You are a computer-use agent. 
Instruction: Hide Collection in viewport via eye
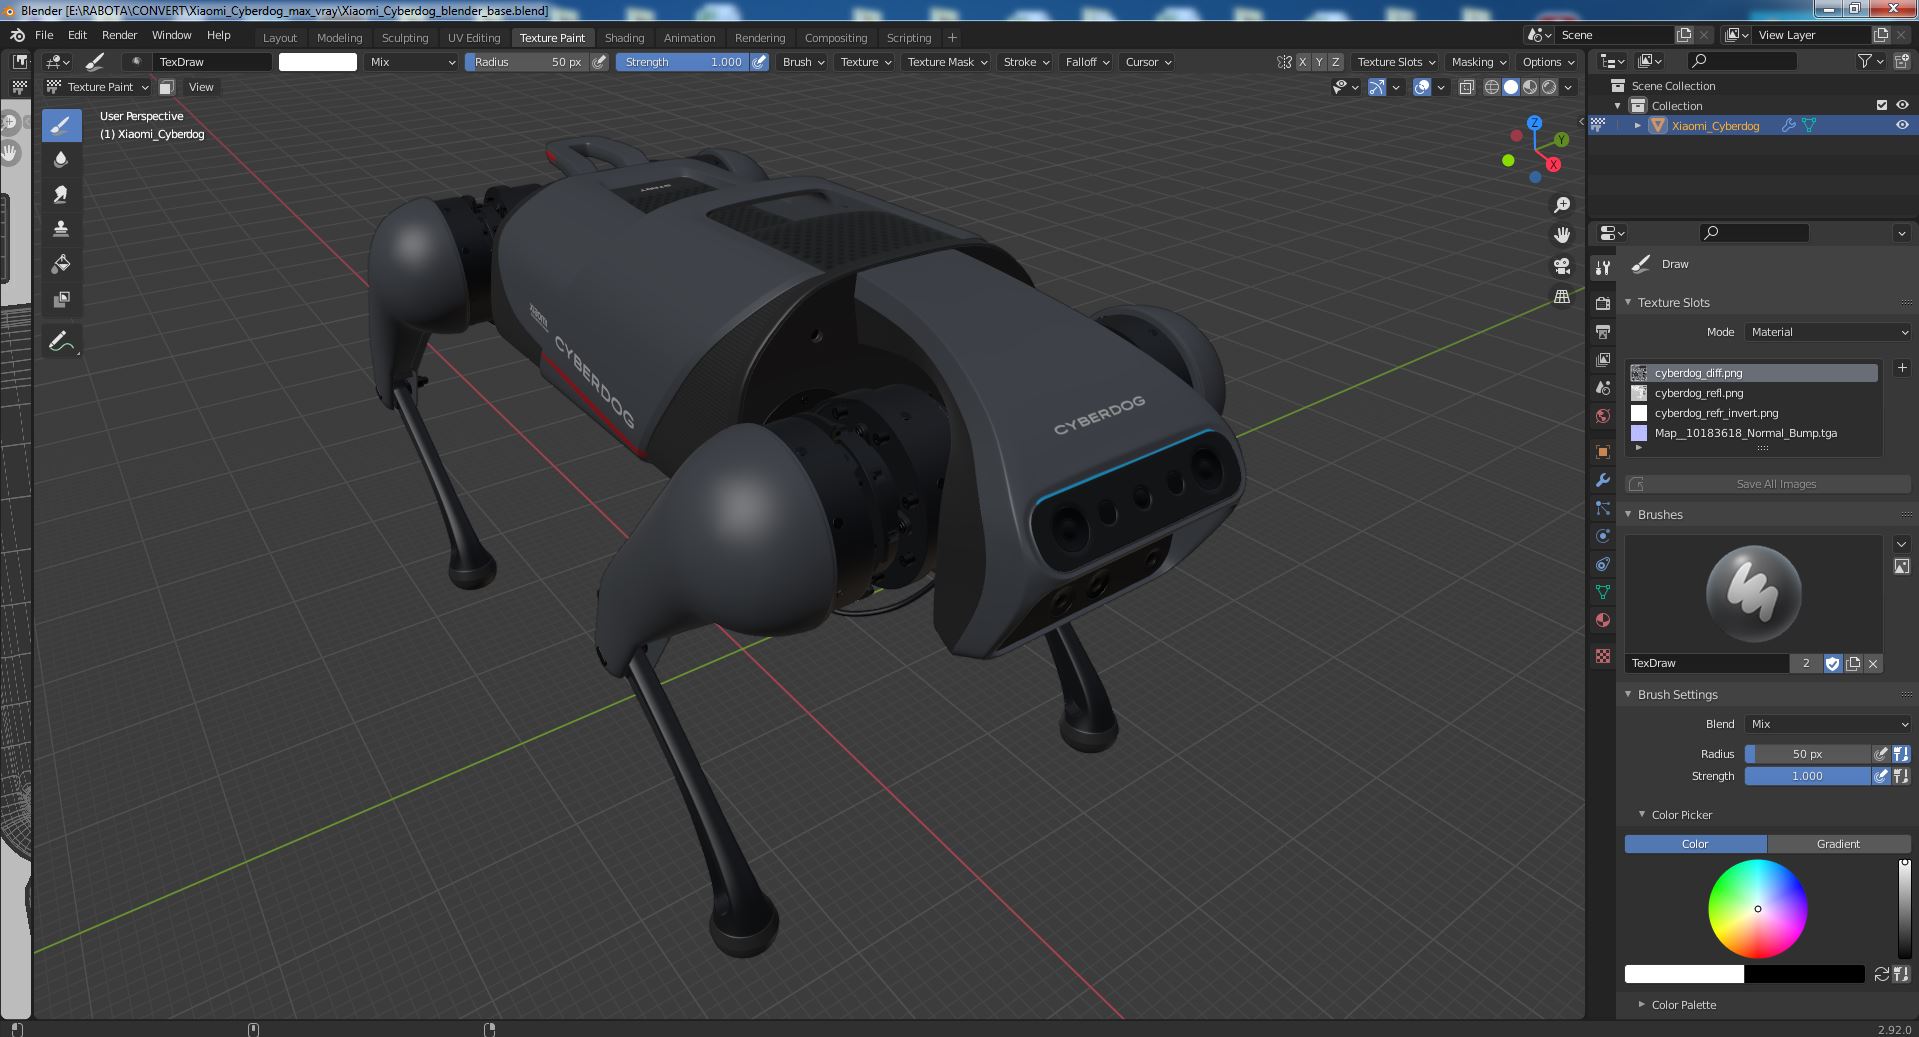point(1901,105)
